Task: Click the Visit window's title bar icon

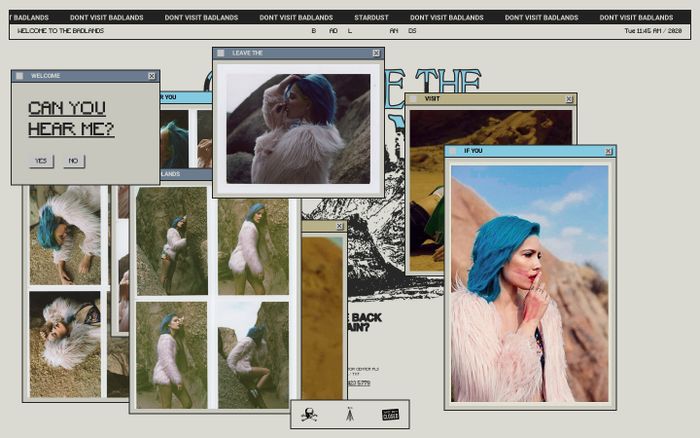Action: coord(414,99)
